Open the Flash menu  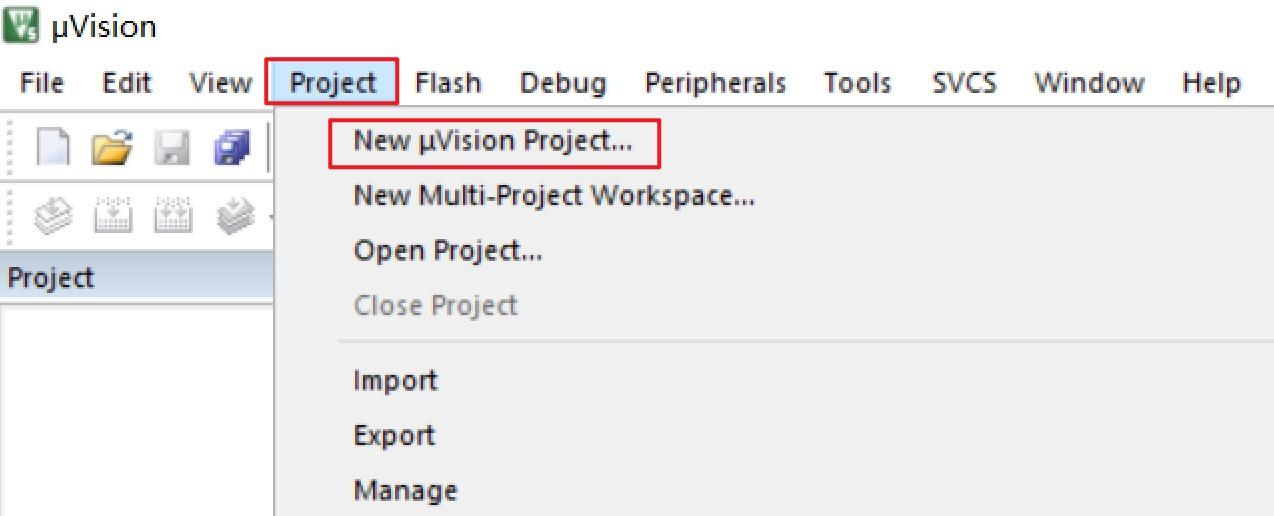coord(447,83)
